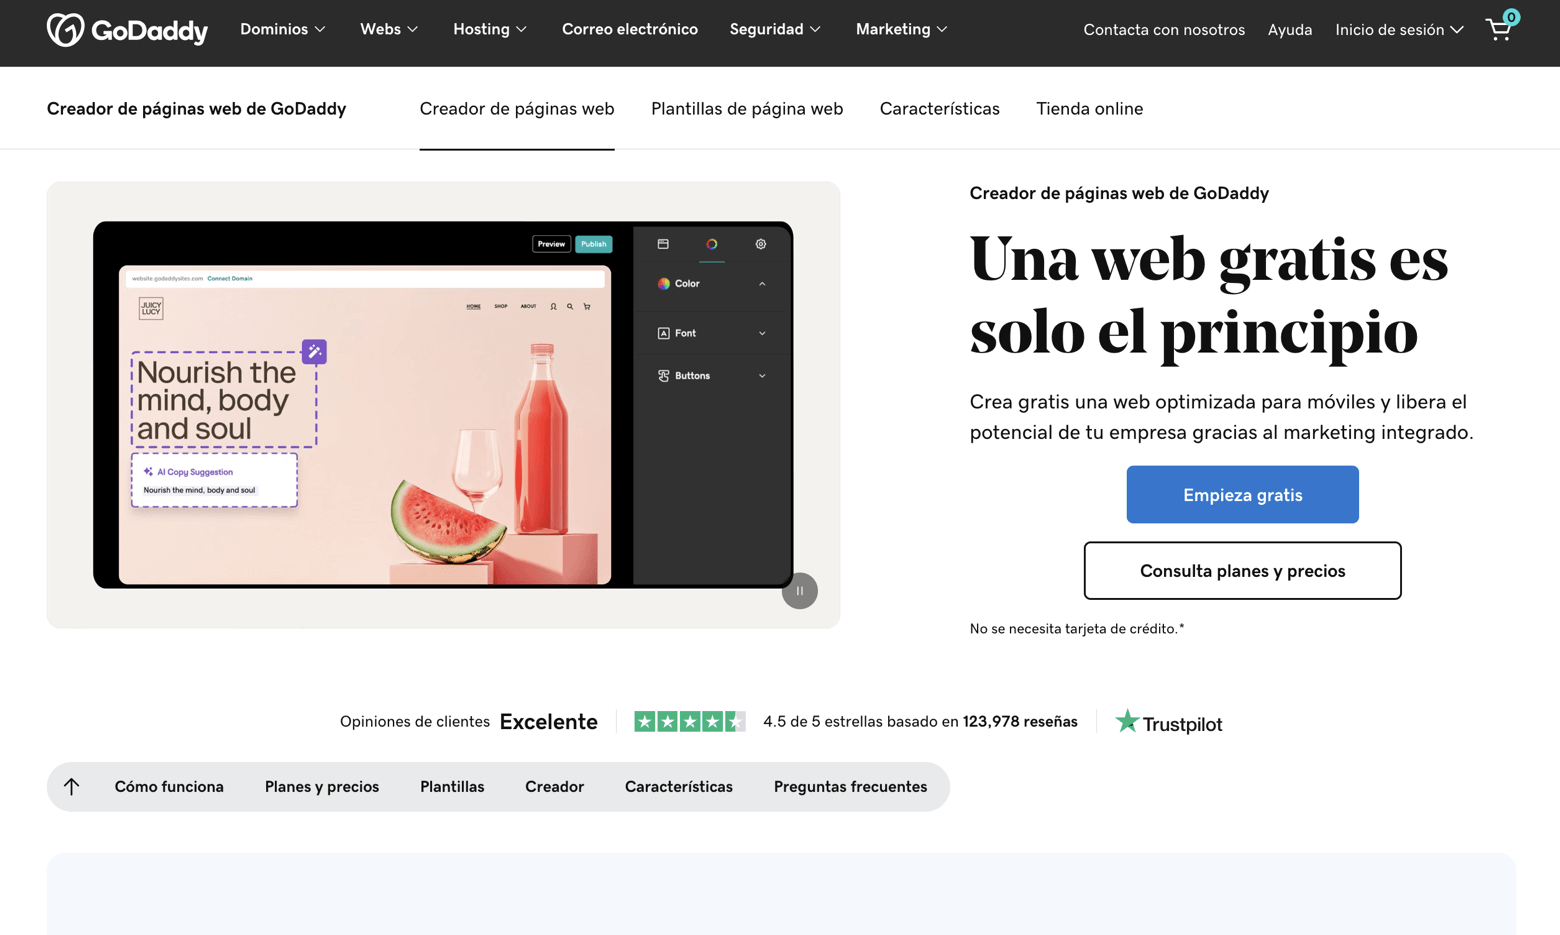Click the Preview button in demo image
The width and height of the screenshot is (1560, 935).
coord(551,244)
